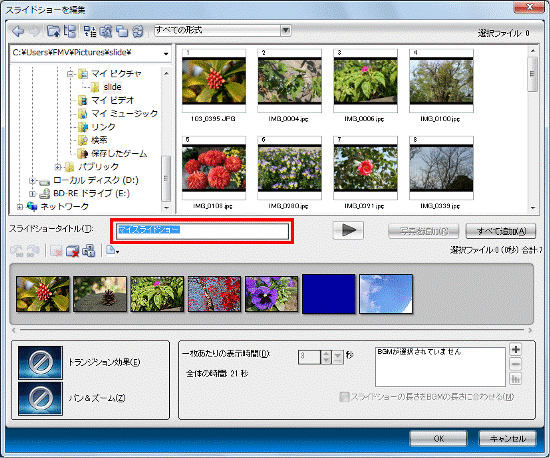Select the solid blue slide in filmstrip
The image size is (550, 458).
(x=329, y=294)
